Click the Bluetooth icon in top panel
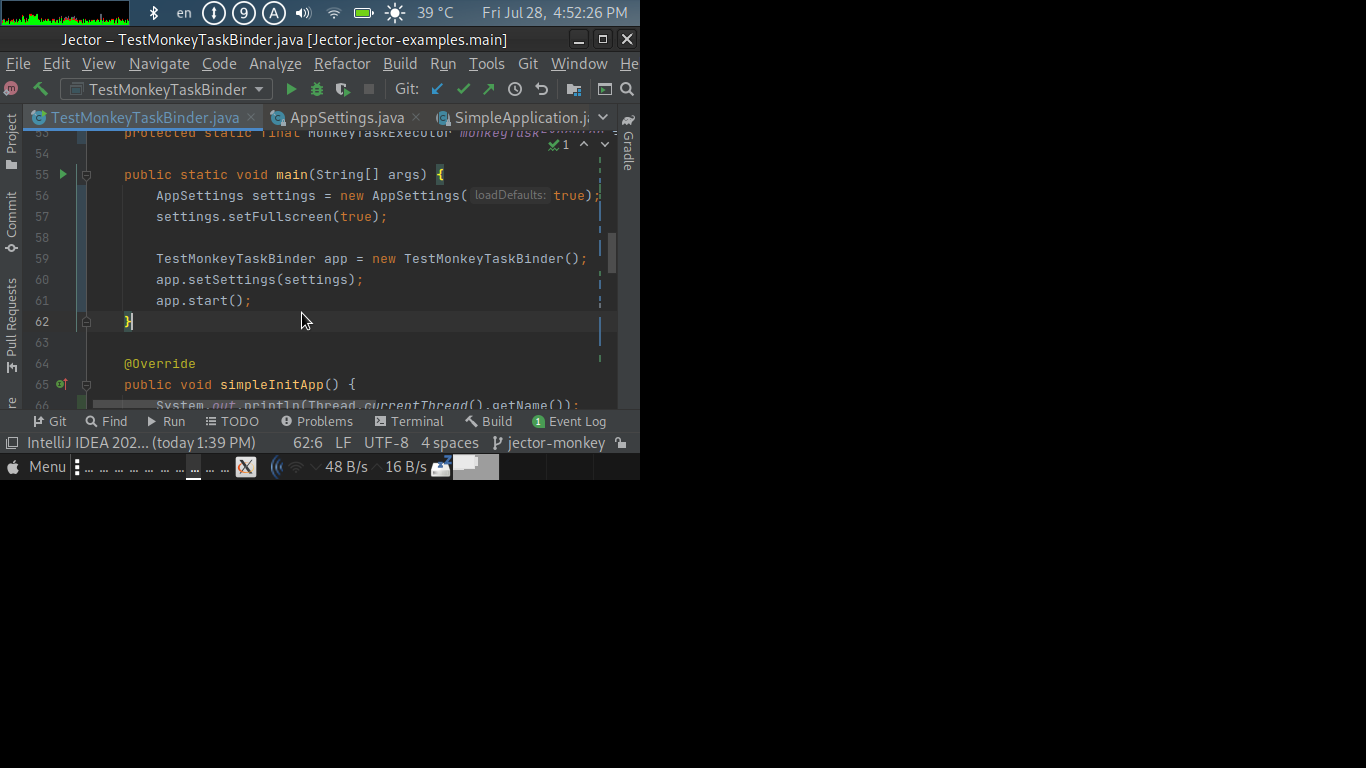The width and height of the screenshot is (1366, 768). [153, 13]
